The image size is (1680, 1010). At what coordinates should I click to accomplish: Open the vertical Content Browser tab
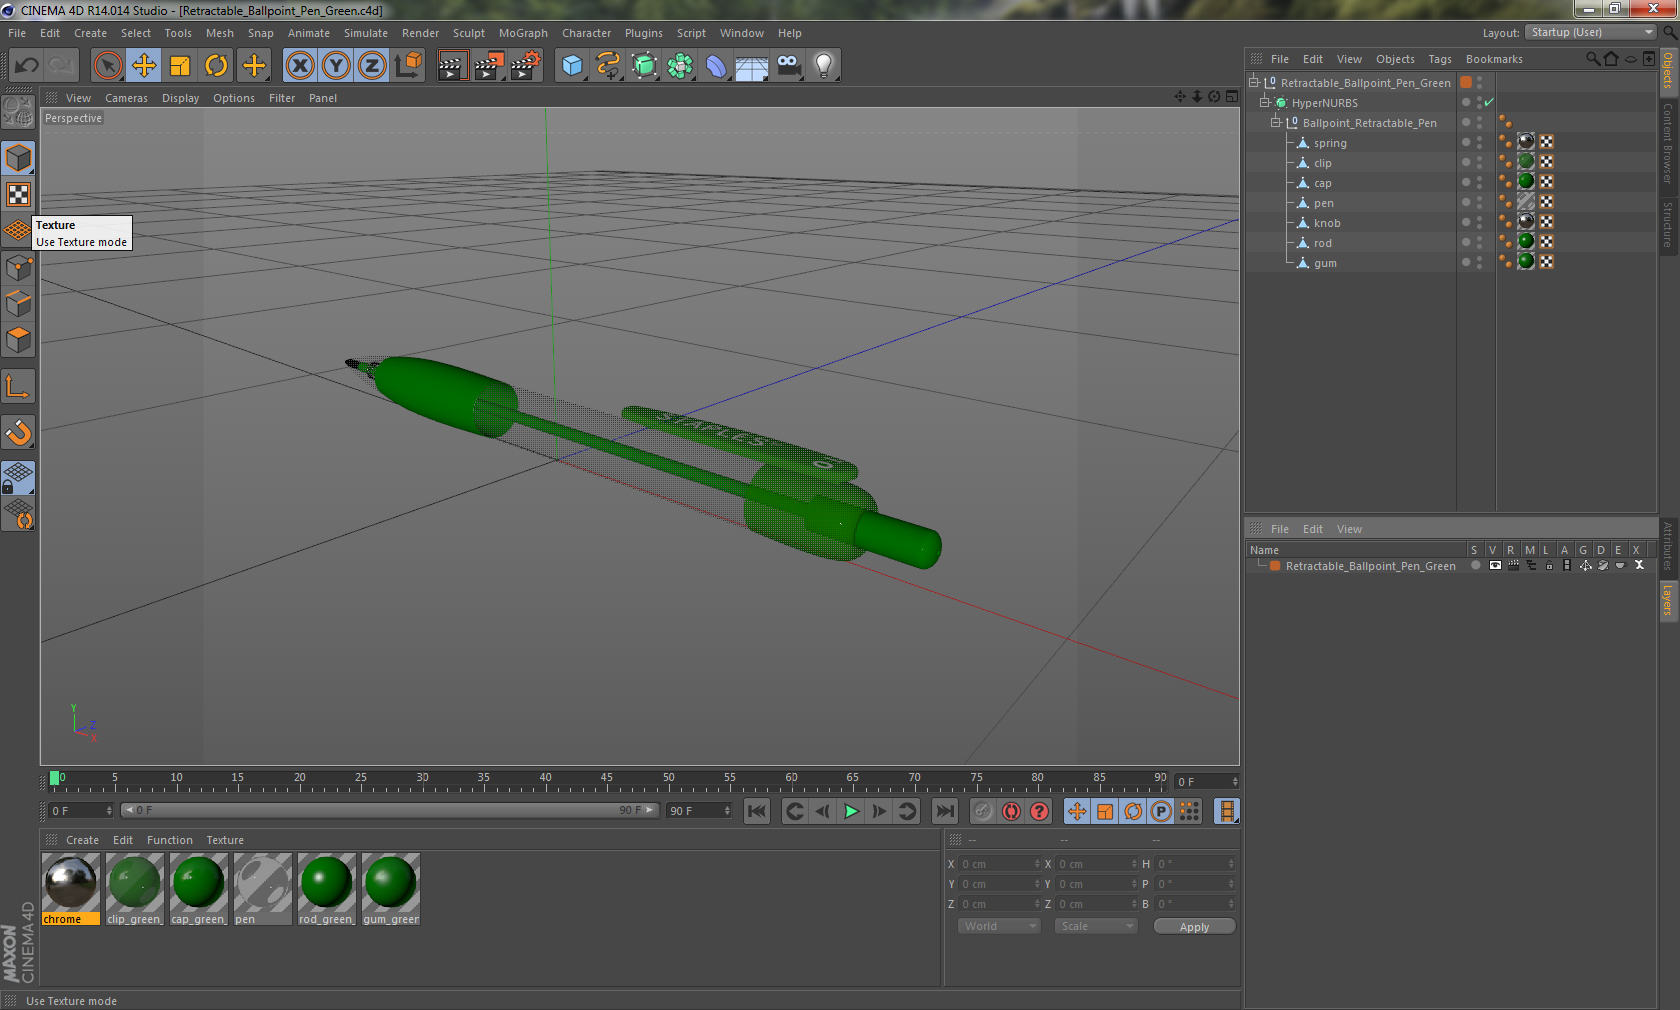[1668, 143]
